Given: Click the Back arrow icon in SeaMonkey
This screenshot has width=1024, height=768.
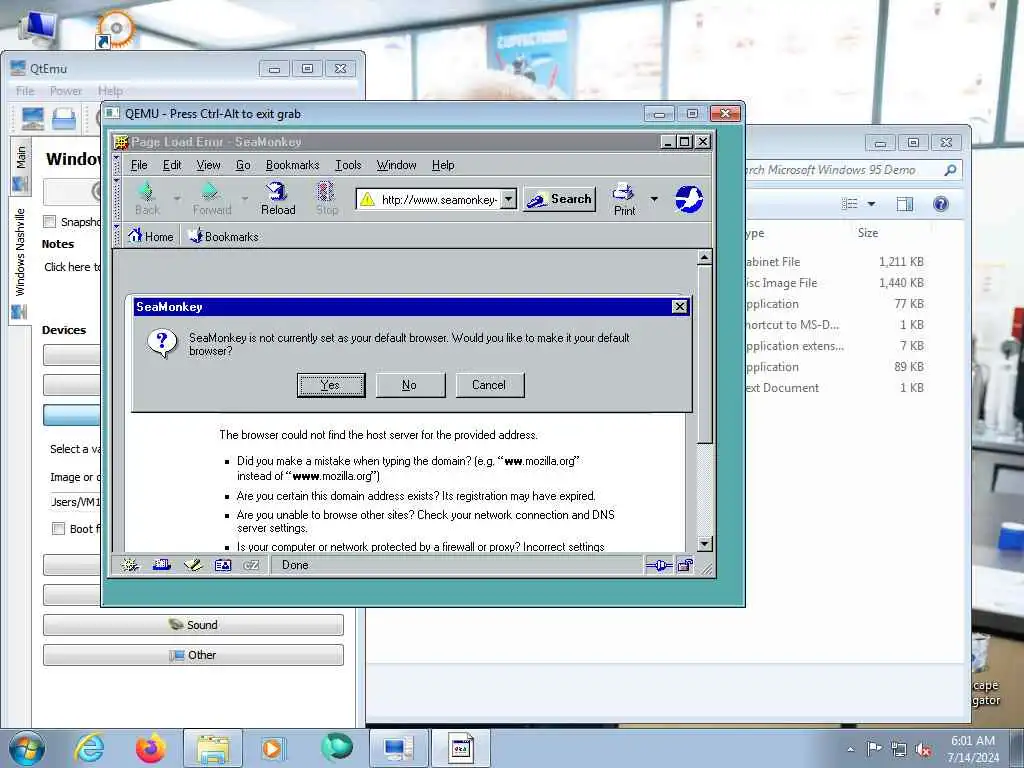Looking at the screenshot, I should pyautogui.click(x=147, y=191).
